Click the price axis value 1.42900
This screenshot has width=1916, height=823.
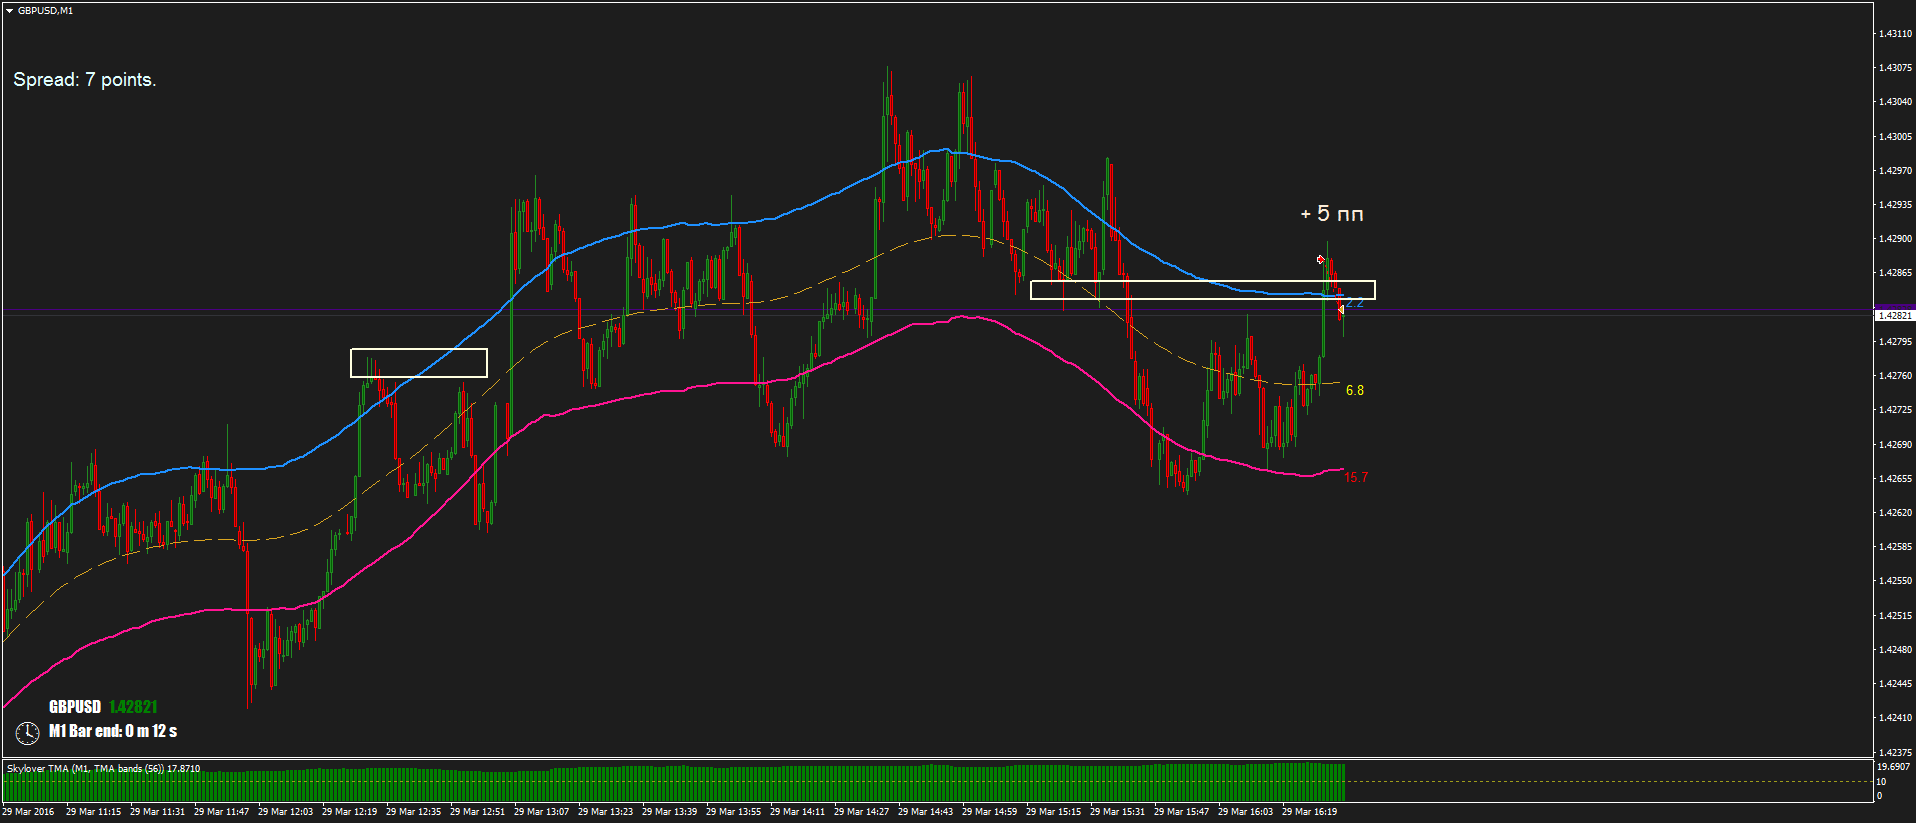tap(1895, 239)
